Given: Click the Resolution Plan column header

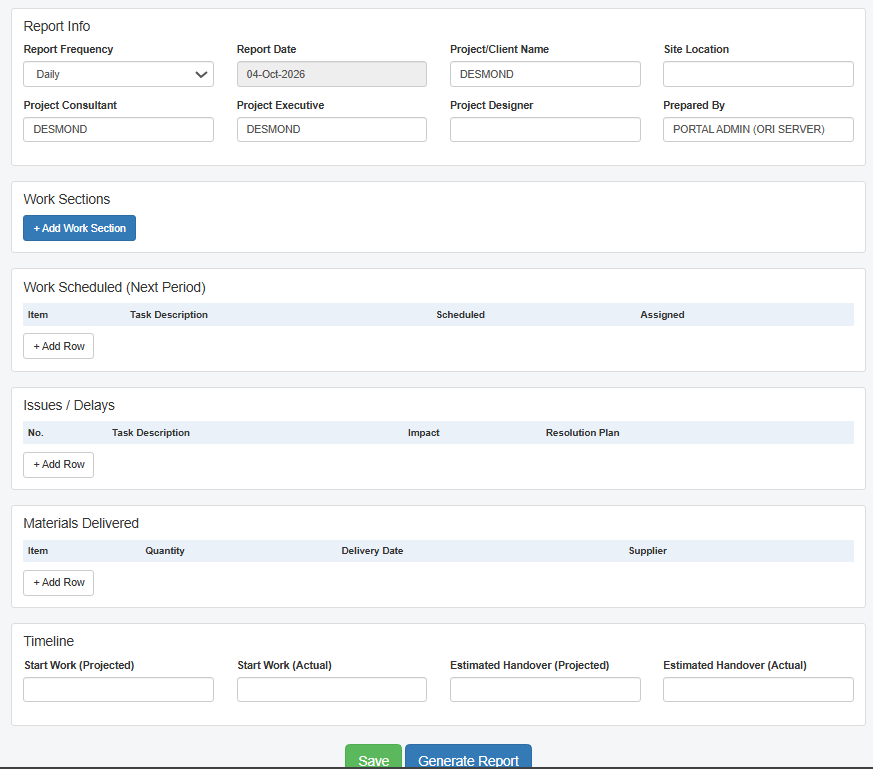Looking at the screenshot, I should click(x=582, y=433).
